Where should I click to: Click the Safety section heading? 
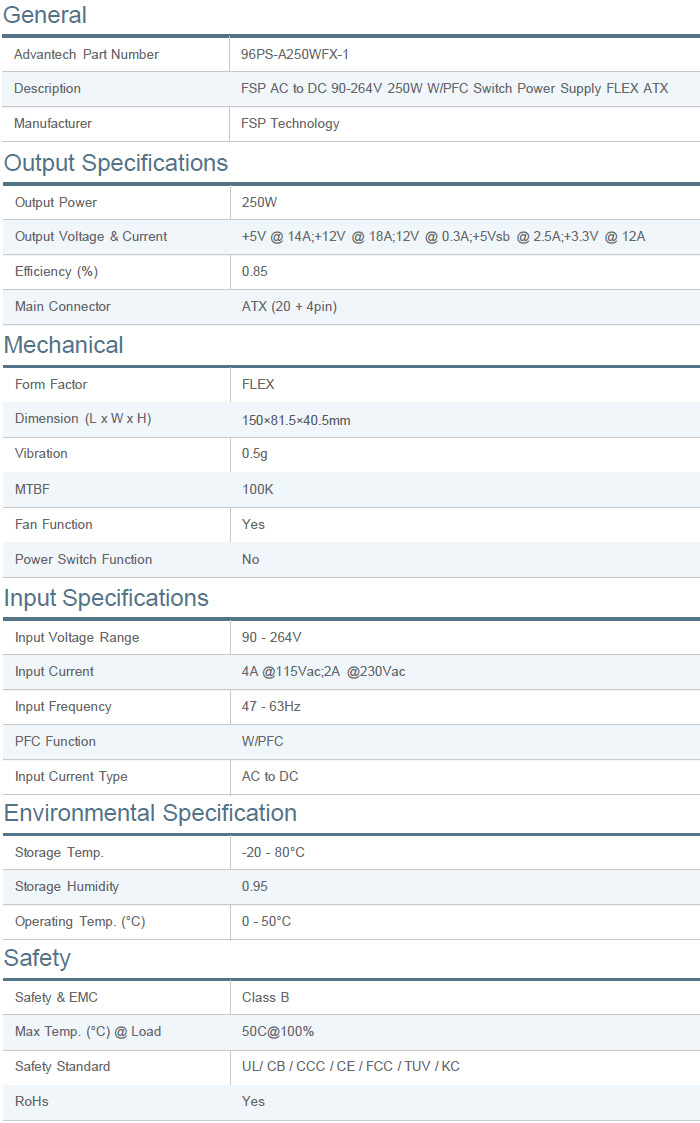(x=37, y=958)
